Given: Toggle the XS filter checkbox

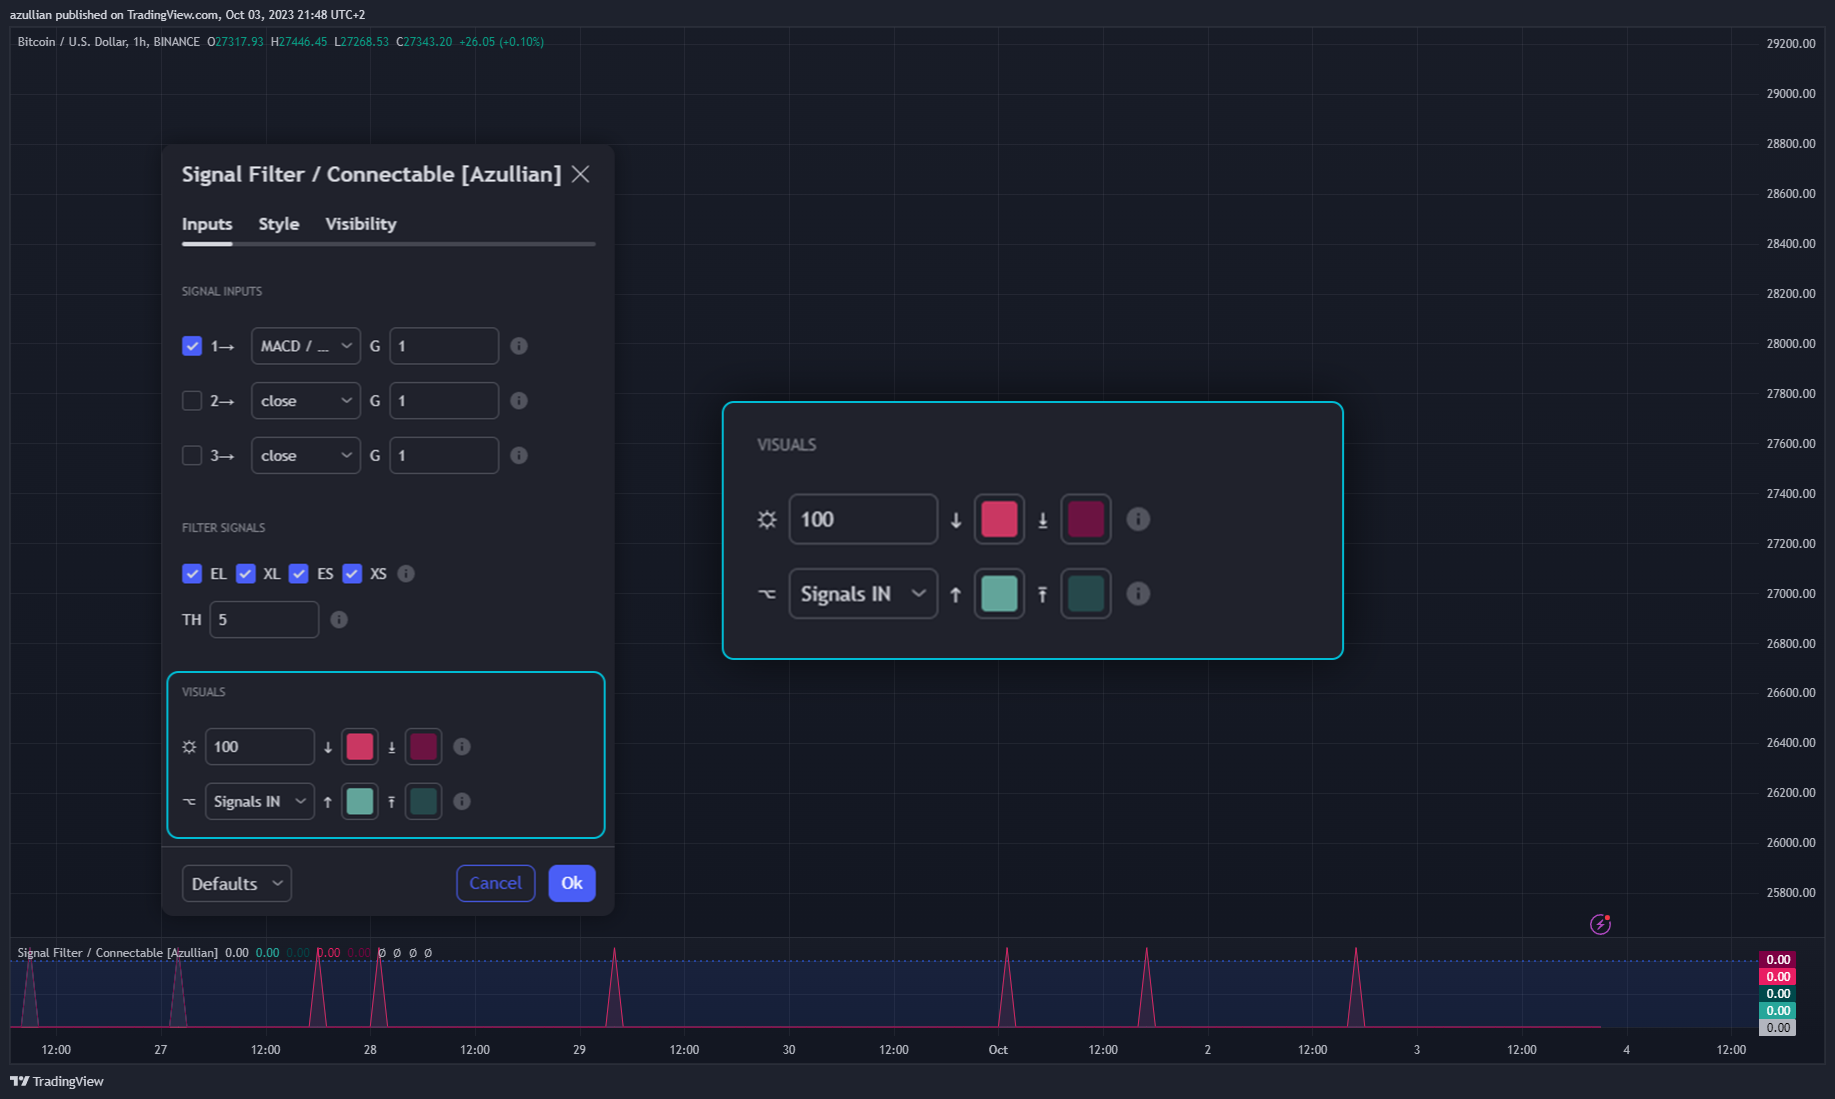Looking at the screenshot, I should 352,574.
